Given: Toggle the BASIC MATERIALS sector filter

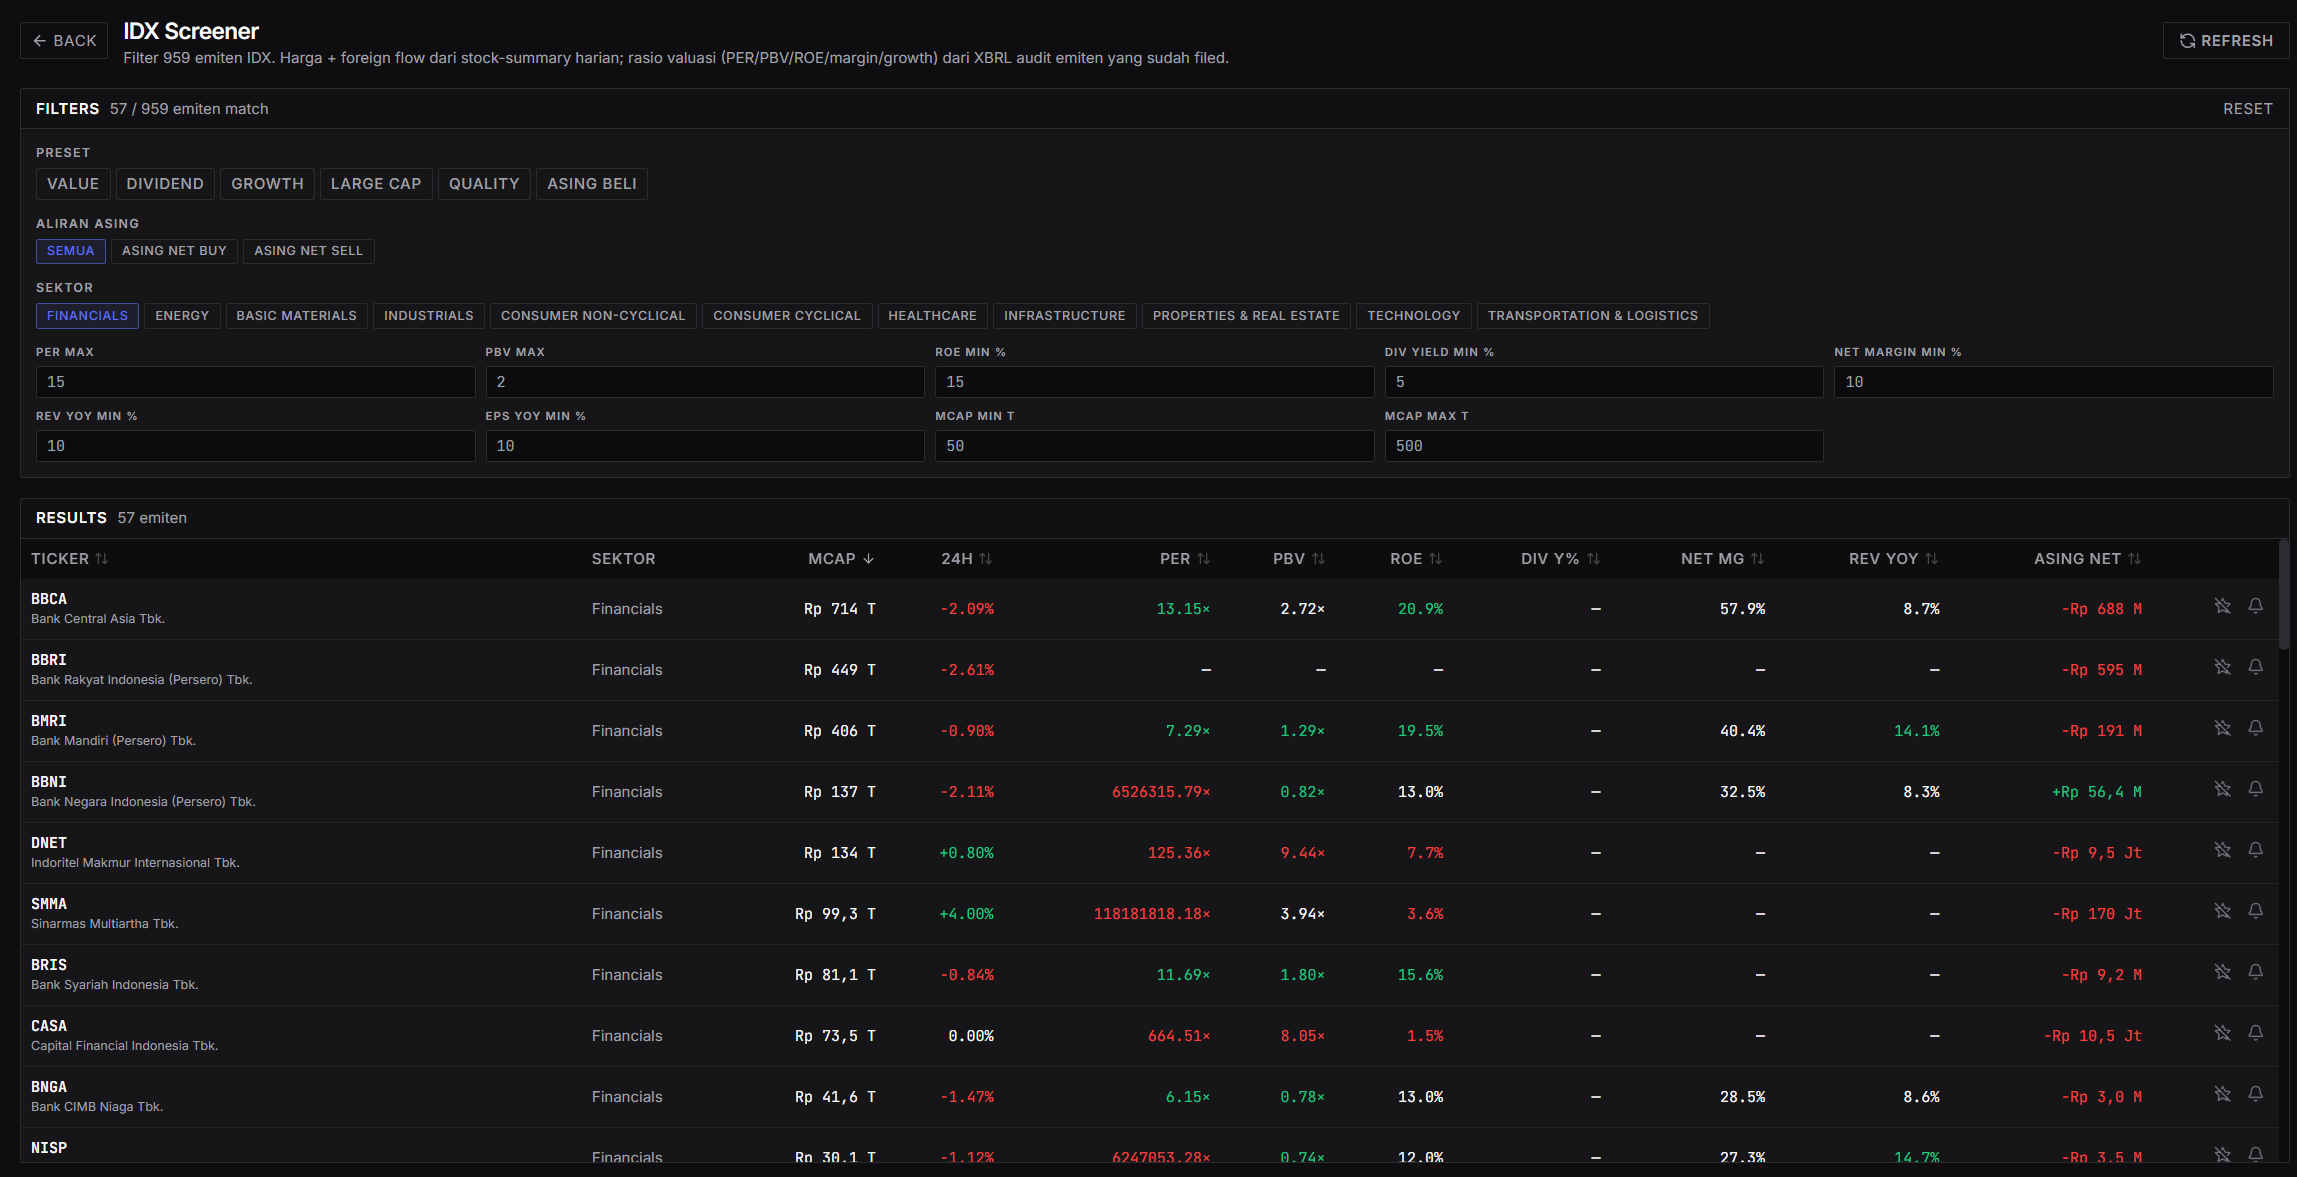Looking at the screenshot, I should pos(296,316).
